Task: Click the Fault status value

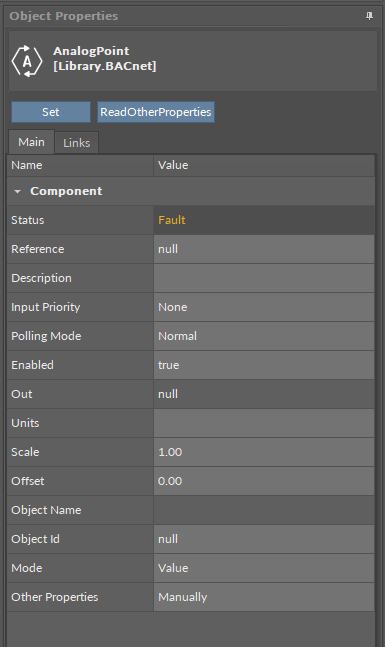Action: click(172, 220)
